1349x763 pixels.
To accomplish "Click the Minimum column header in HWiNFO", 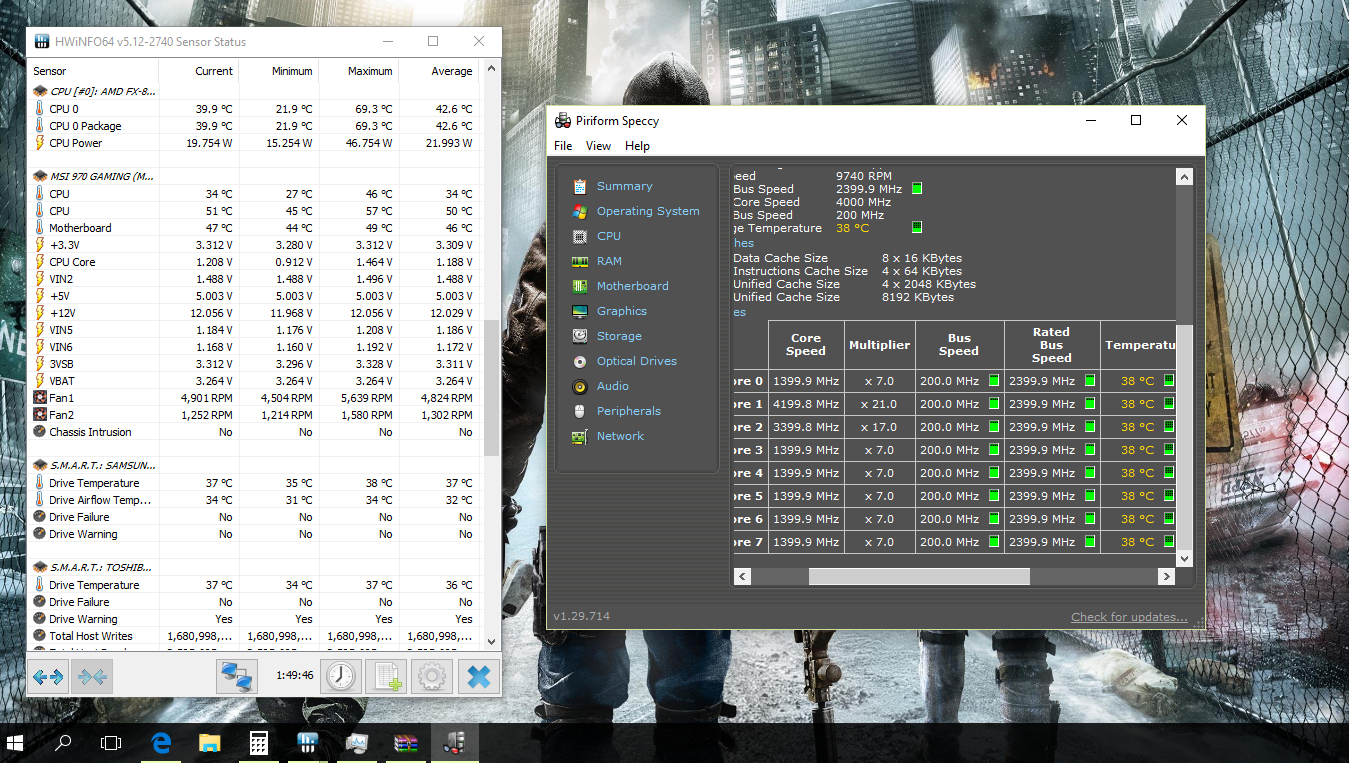I will click(278, 71).
